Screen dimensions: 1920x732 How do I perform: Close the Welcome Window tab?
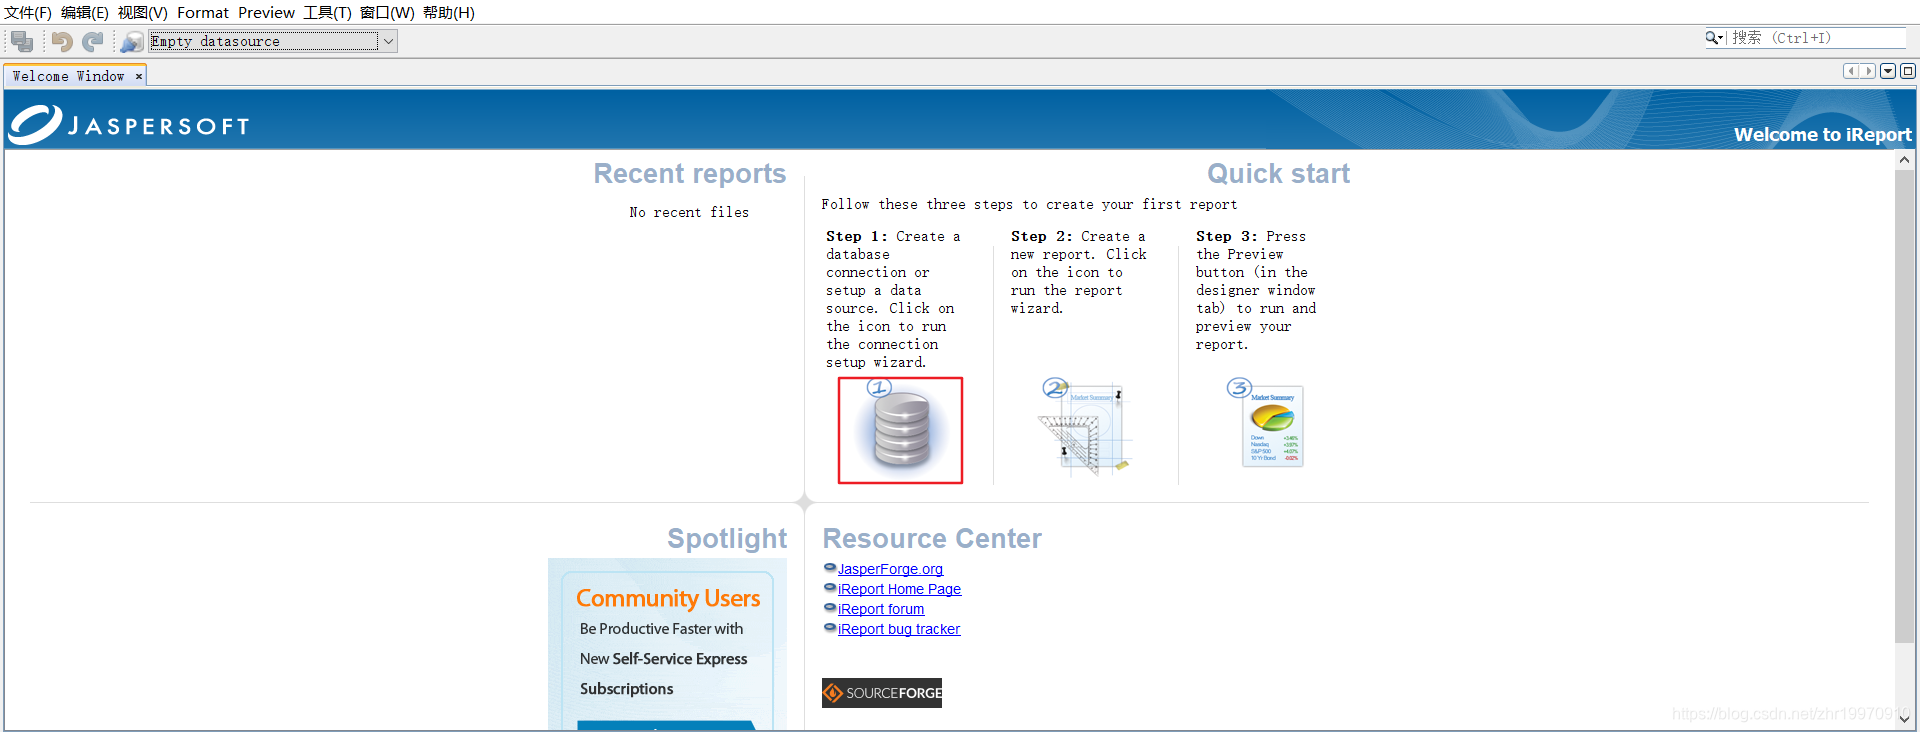pos(139,76)
